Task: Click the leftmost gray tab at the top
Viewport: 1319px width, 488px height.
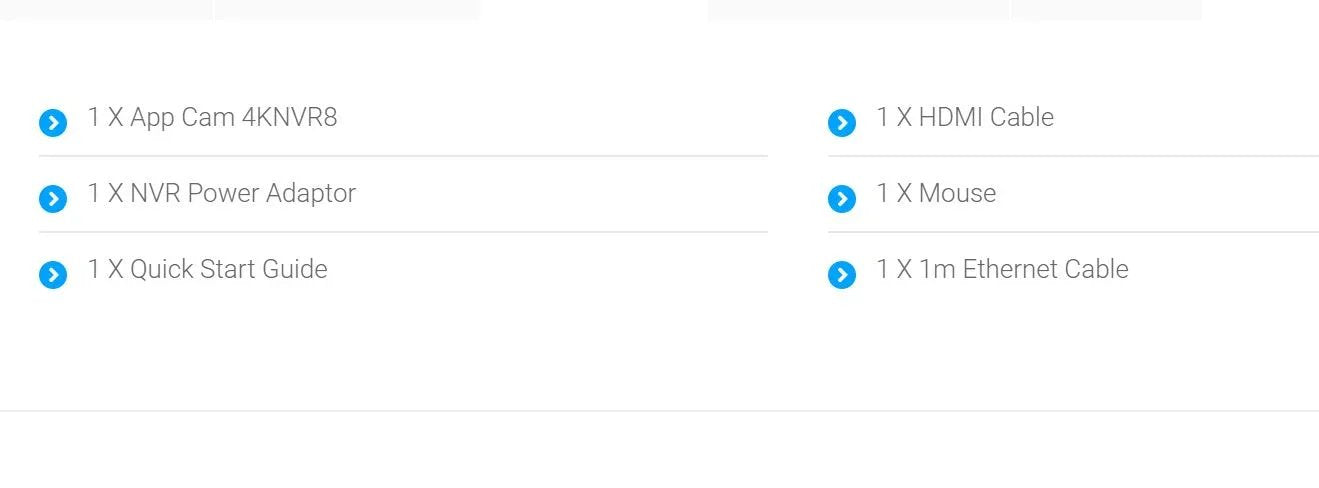Action: [105, 9]
